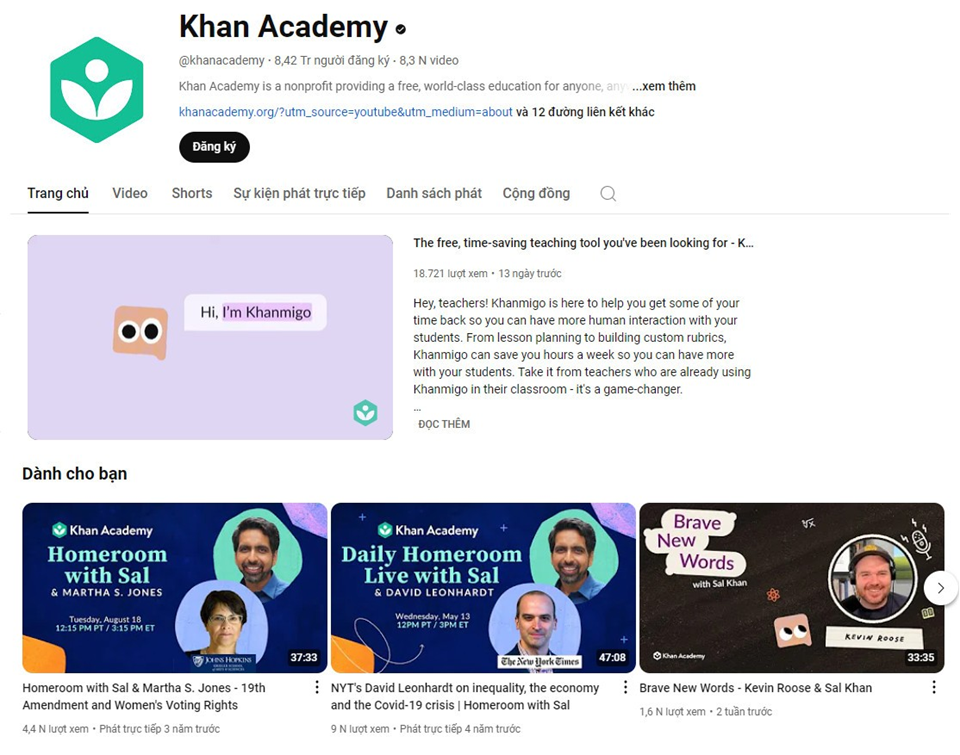The height and width of the screenshot is (755, 960).
Task: Open the khanacademy.org website link
Action: coord(345,112)
